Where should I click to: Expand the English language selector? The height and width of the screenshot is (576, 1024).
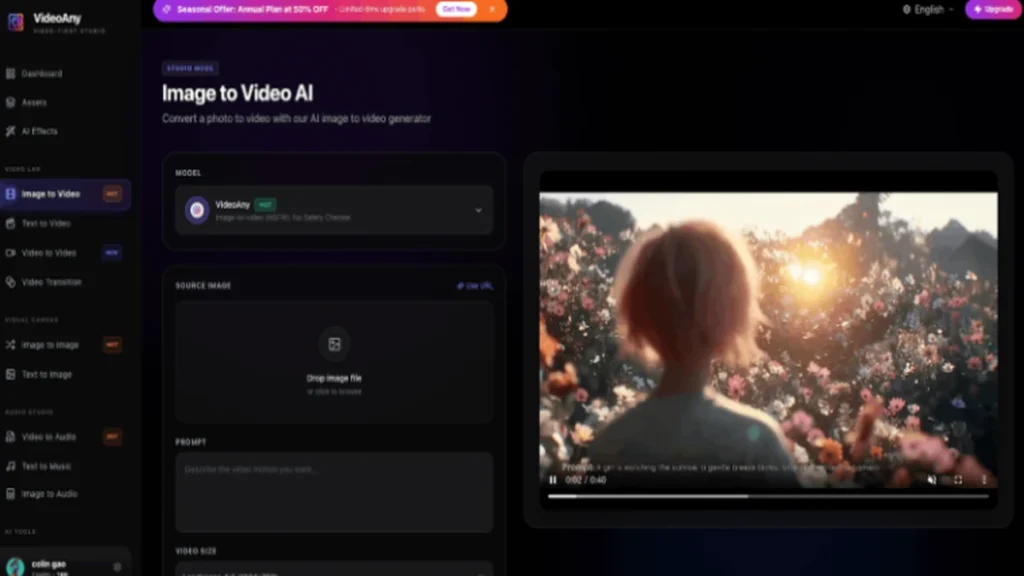[x=927, y=9]
